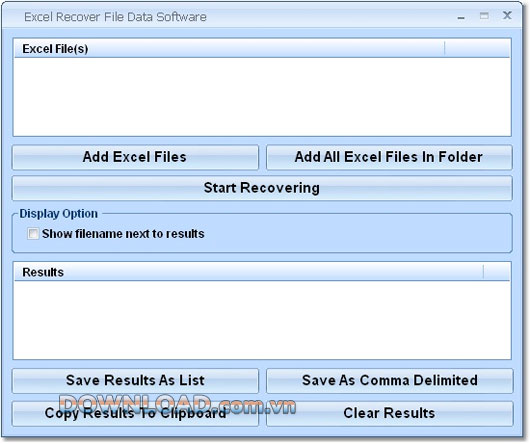The height and width of the screenshot is (444, 530).
Task: Enable Show filename next to results
Action: (x=33, y=233)
